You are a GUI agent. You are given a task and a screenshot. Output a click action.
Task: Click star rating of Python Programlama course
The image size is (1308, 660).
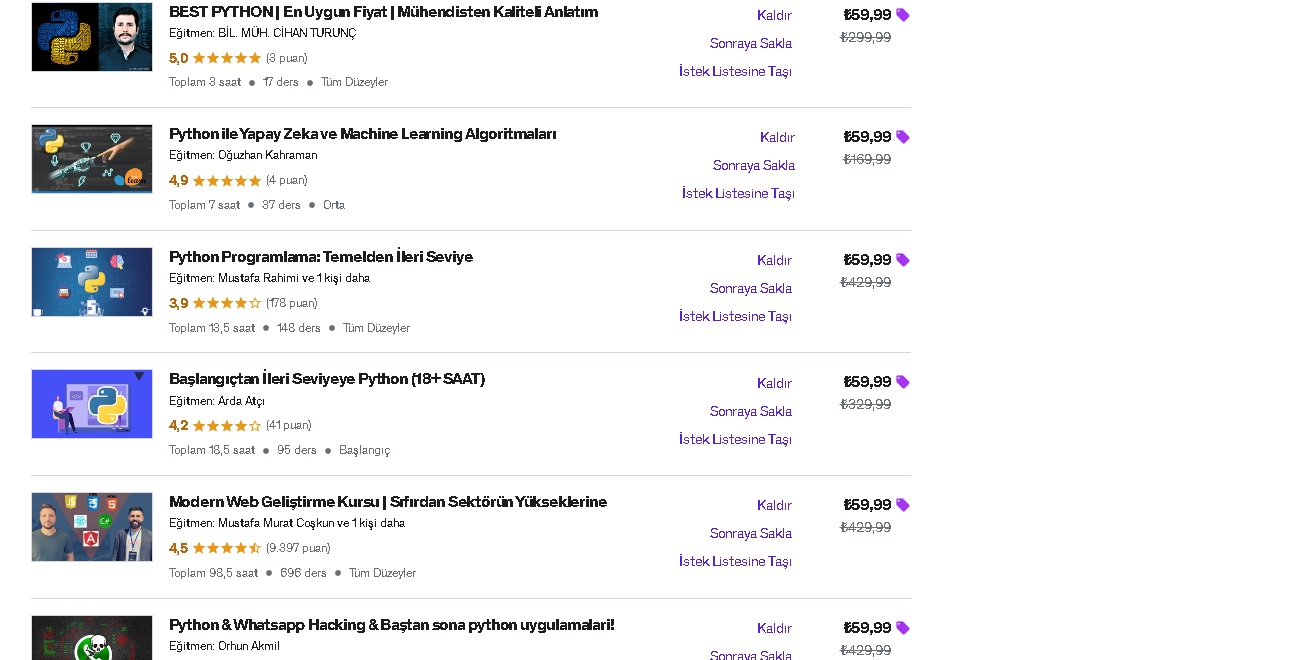tap(226, 303)
